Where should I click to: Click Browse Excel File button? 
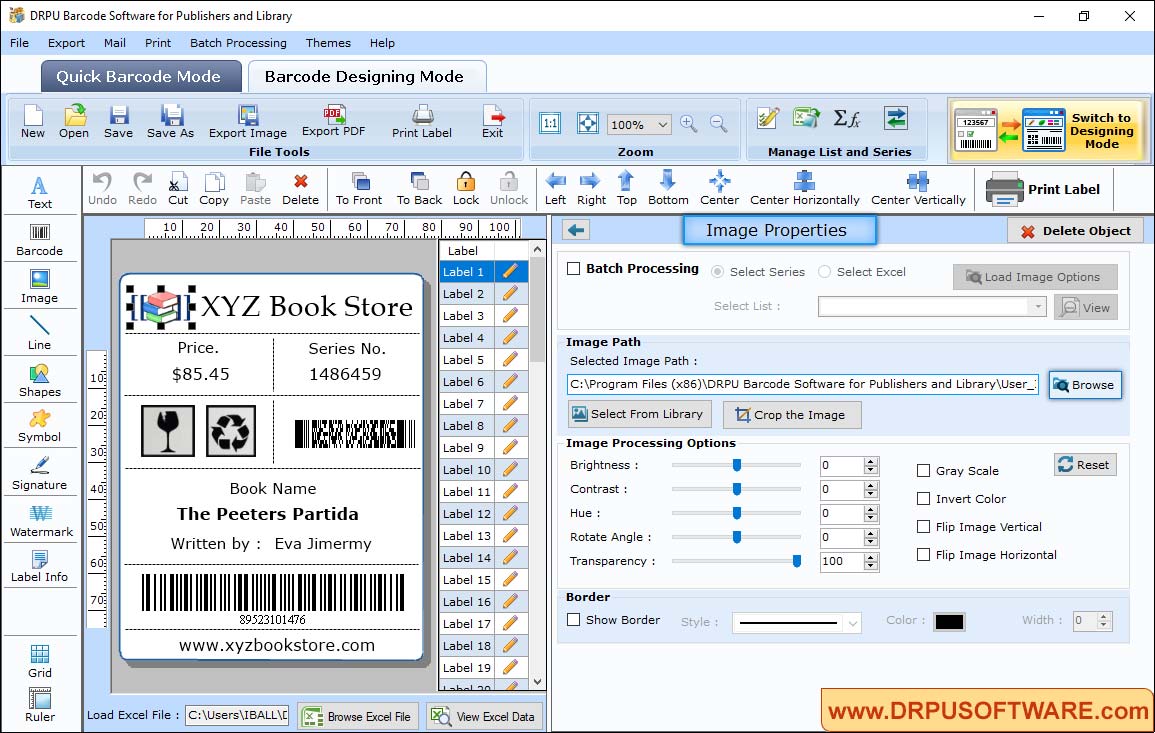click(x=358, y=717)
